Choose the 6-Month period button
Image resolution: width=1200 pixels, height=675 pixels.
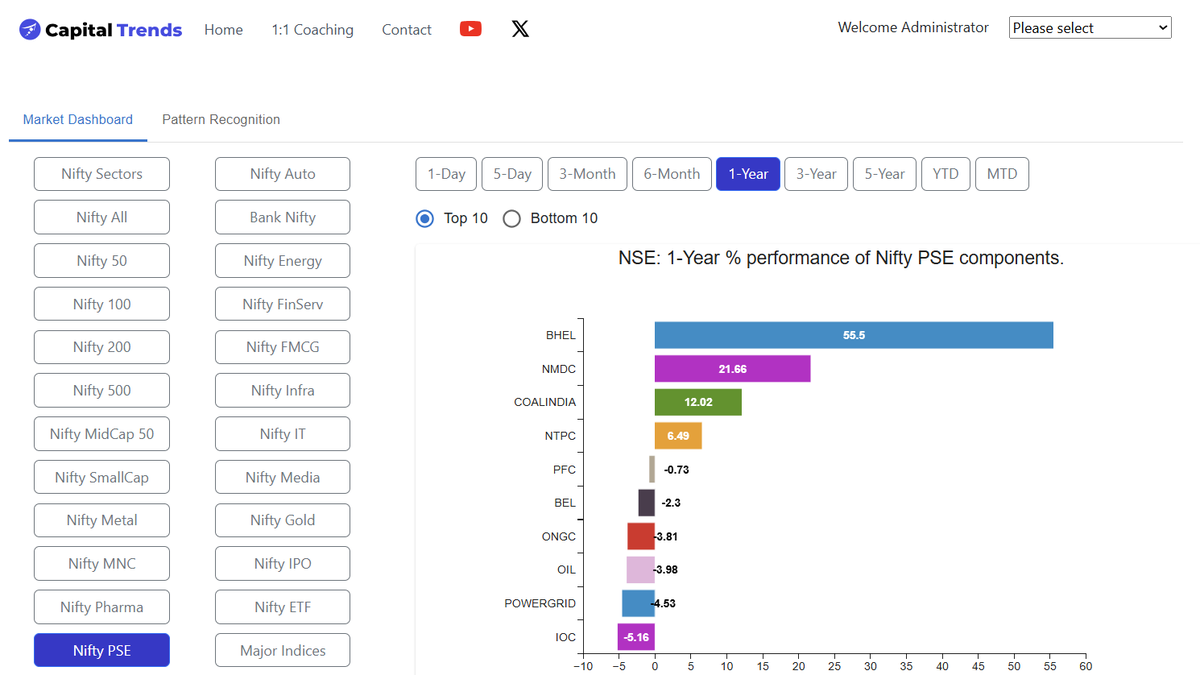(x=672, y=174)
